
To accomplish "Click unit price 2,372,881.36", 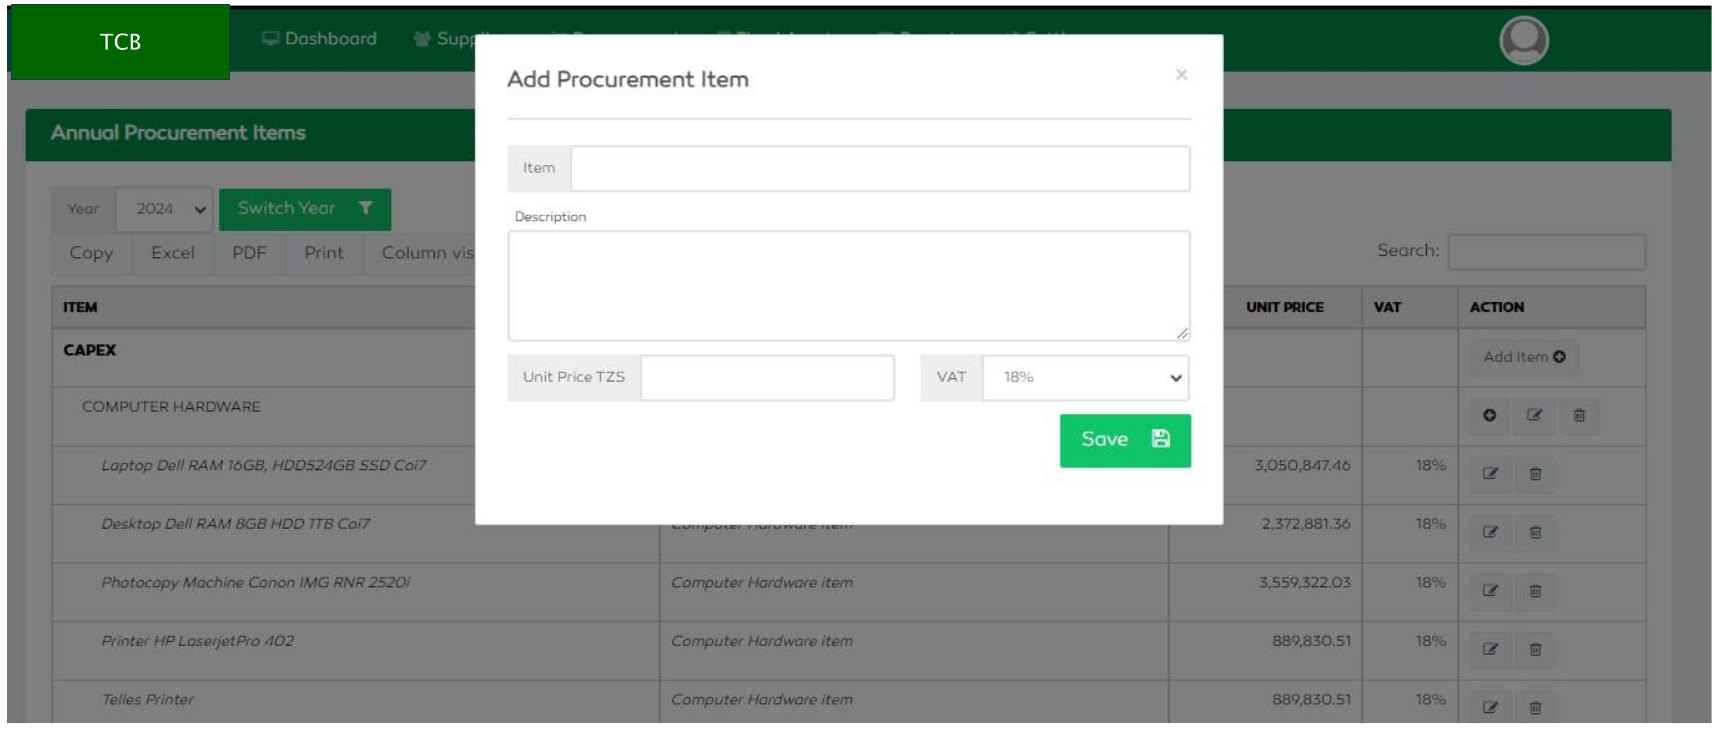I will [x=1306, y=524].
